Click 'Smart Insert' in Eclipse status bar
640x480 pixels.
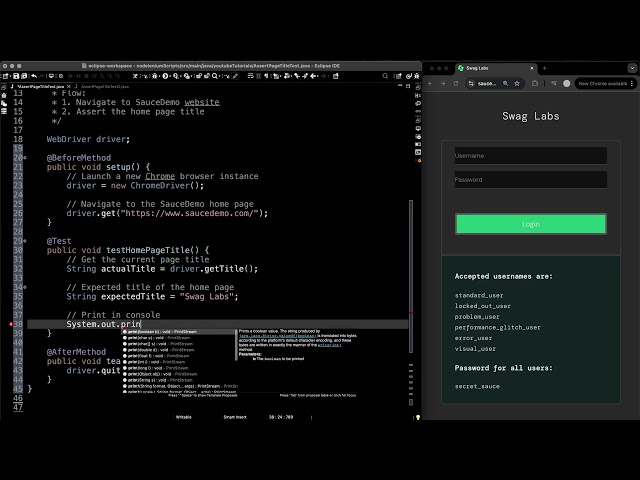pyautogui.click(x=235, y=417)
